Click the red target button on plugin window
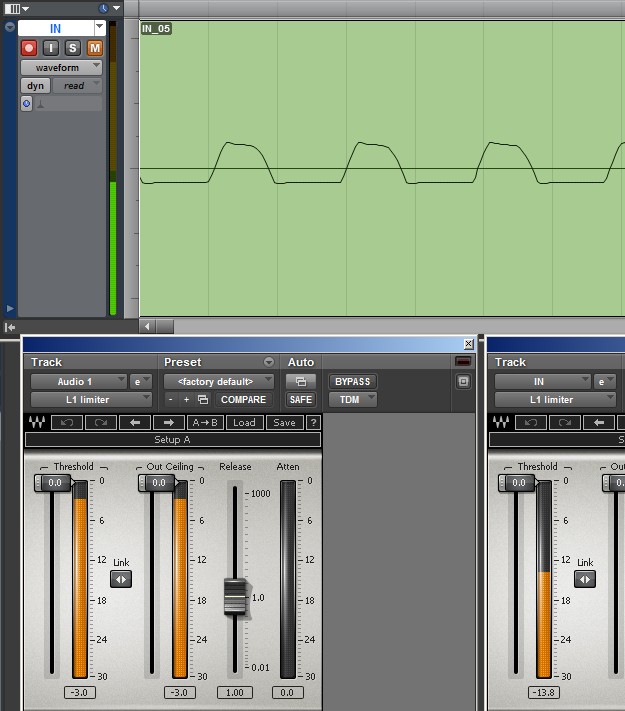The image size is (625, 711). click(462, 362)
